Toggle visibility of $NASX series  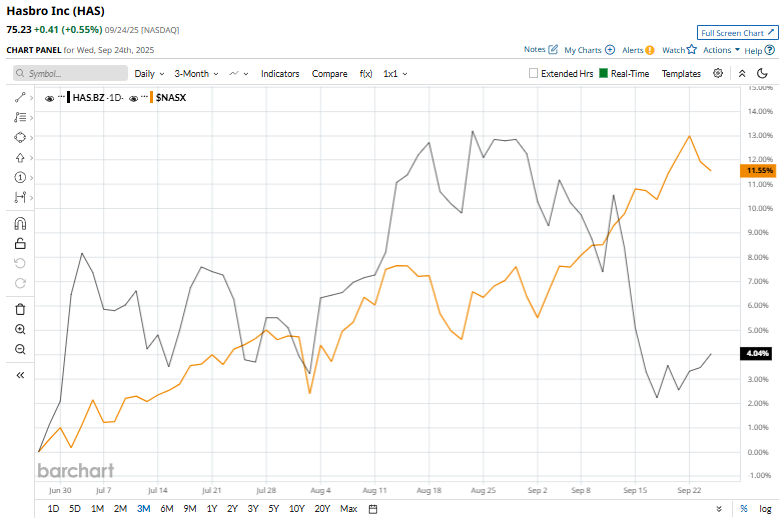tap(133, 98)
